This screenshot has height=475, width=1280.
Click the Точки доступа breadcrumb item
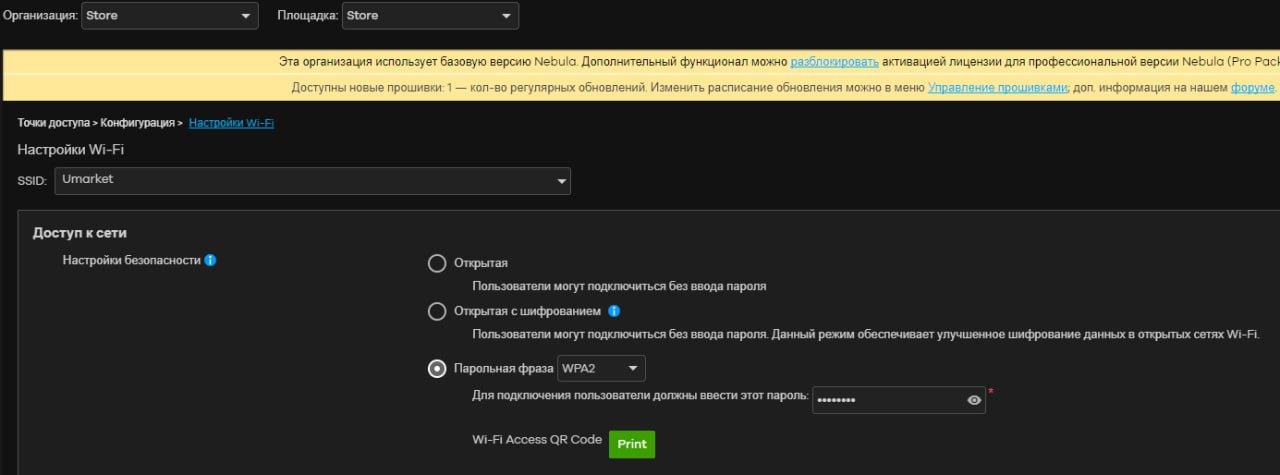click(x=52, y=123)
